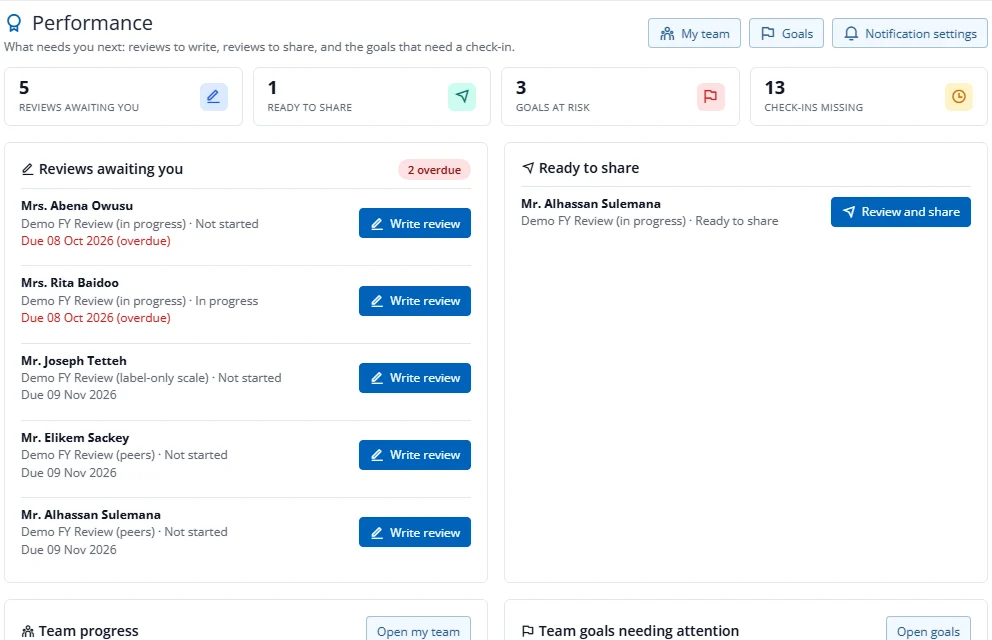This screenshot has height=640, width=992.
Task: Click Review and share for Alhassan Sulemana
Action: coord(901,212)
